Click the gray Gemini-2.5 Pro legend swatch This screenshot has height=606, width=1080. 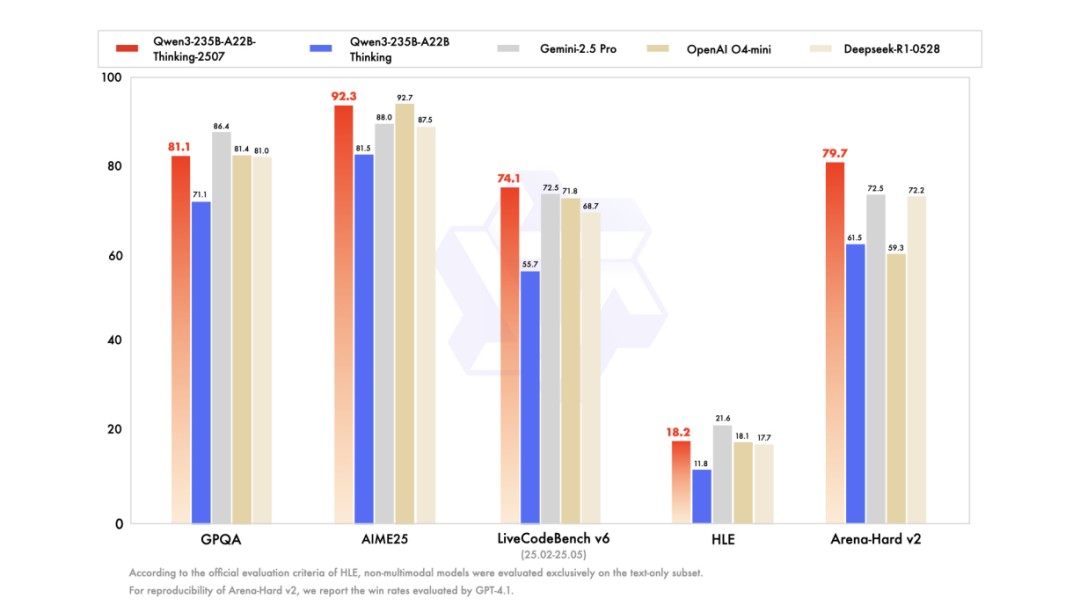click(508, 48)
